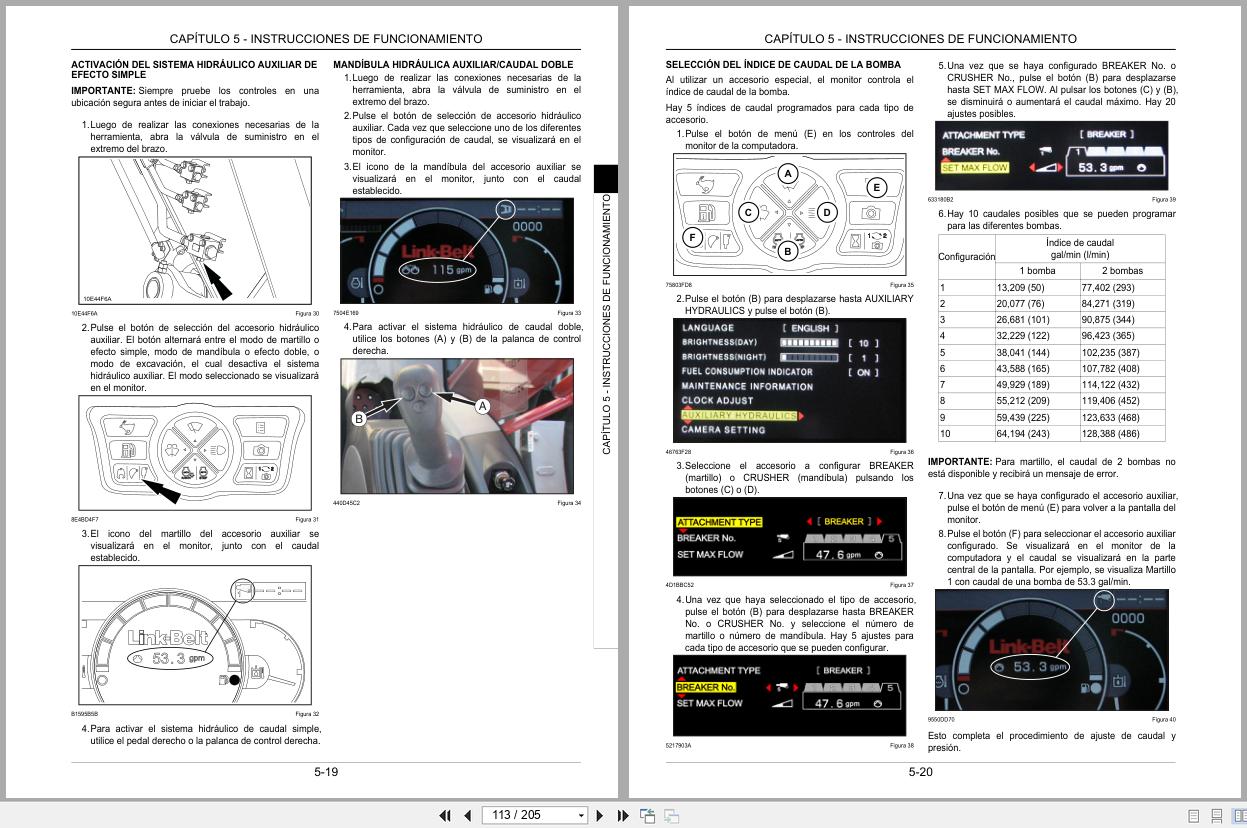The width and height of the screenshot is (1247, 828).
Task: Click table cell 43,588 (165)
Action: tap(1023, 369)
